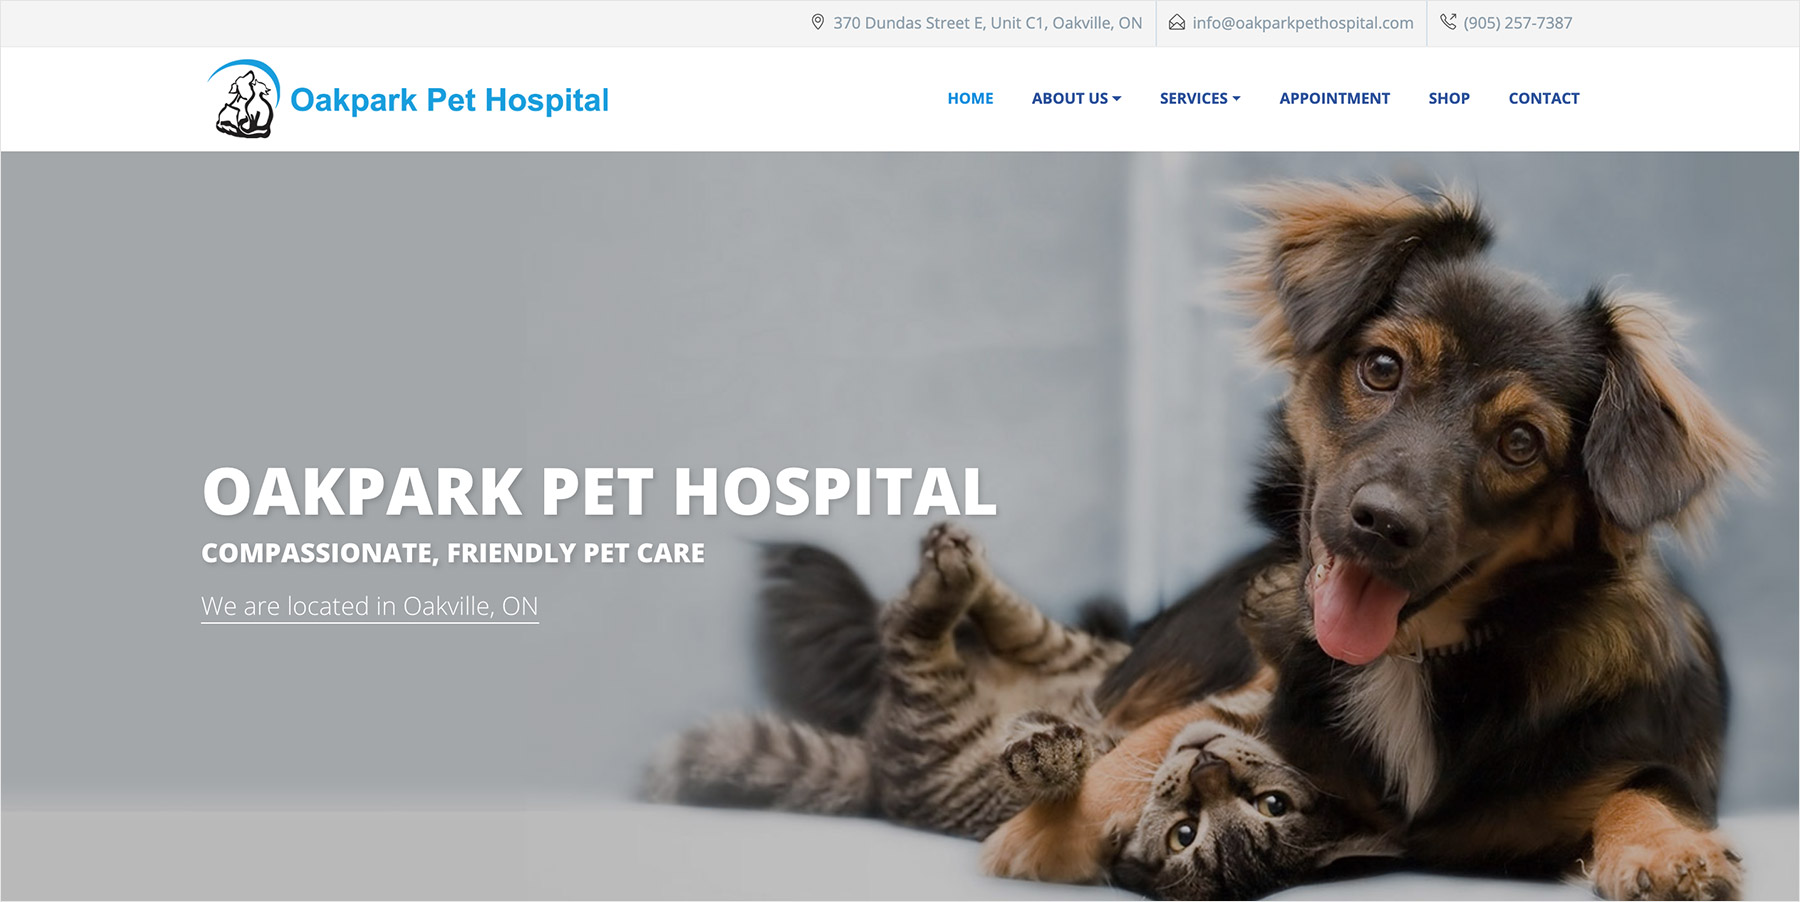Call the (905) 257-7387 phone number
The image size is (1800, 902).
(1518, 23)
